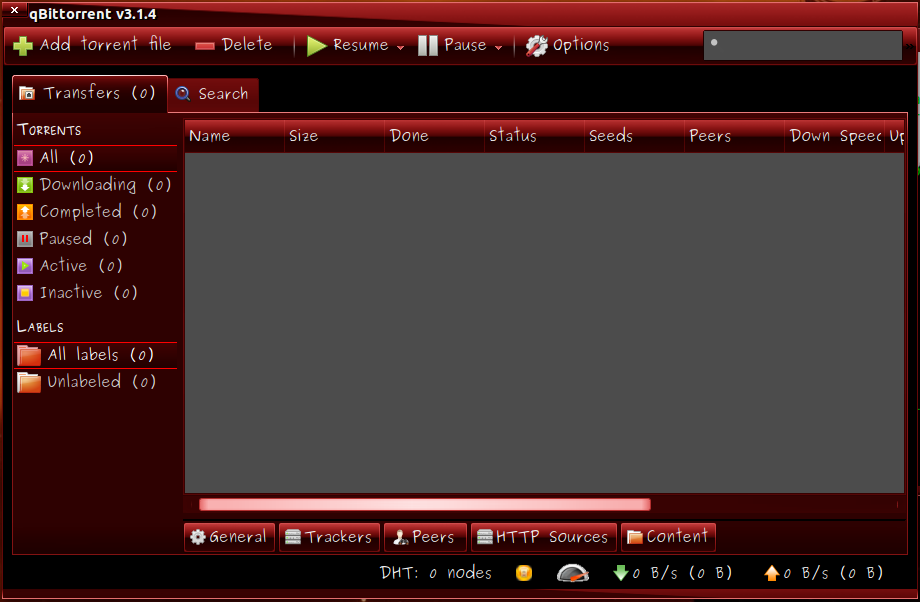Image resolution: width=920 pixels, height=602 pixels.
Task: Click the Inactive filter icon
Action: tap(25, 293)
